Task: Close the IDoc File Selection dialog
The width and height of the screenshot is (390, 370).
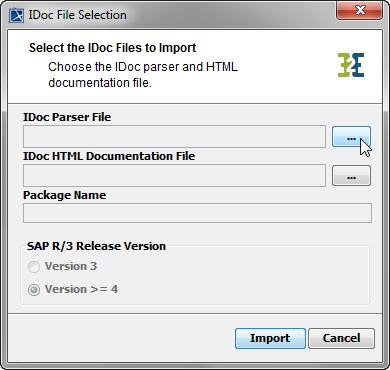Action: point(360,11)
